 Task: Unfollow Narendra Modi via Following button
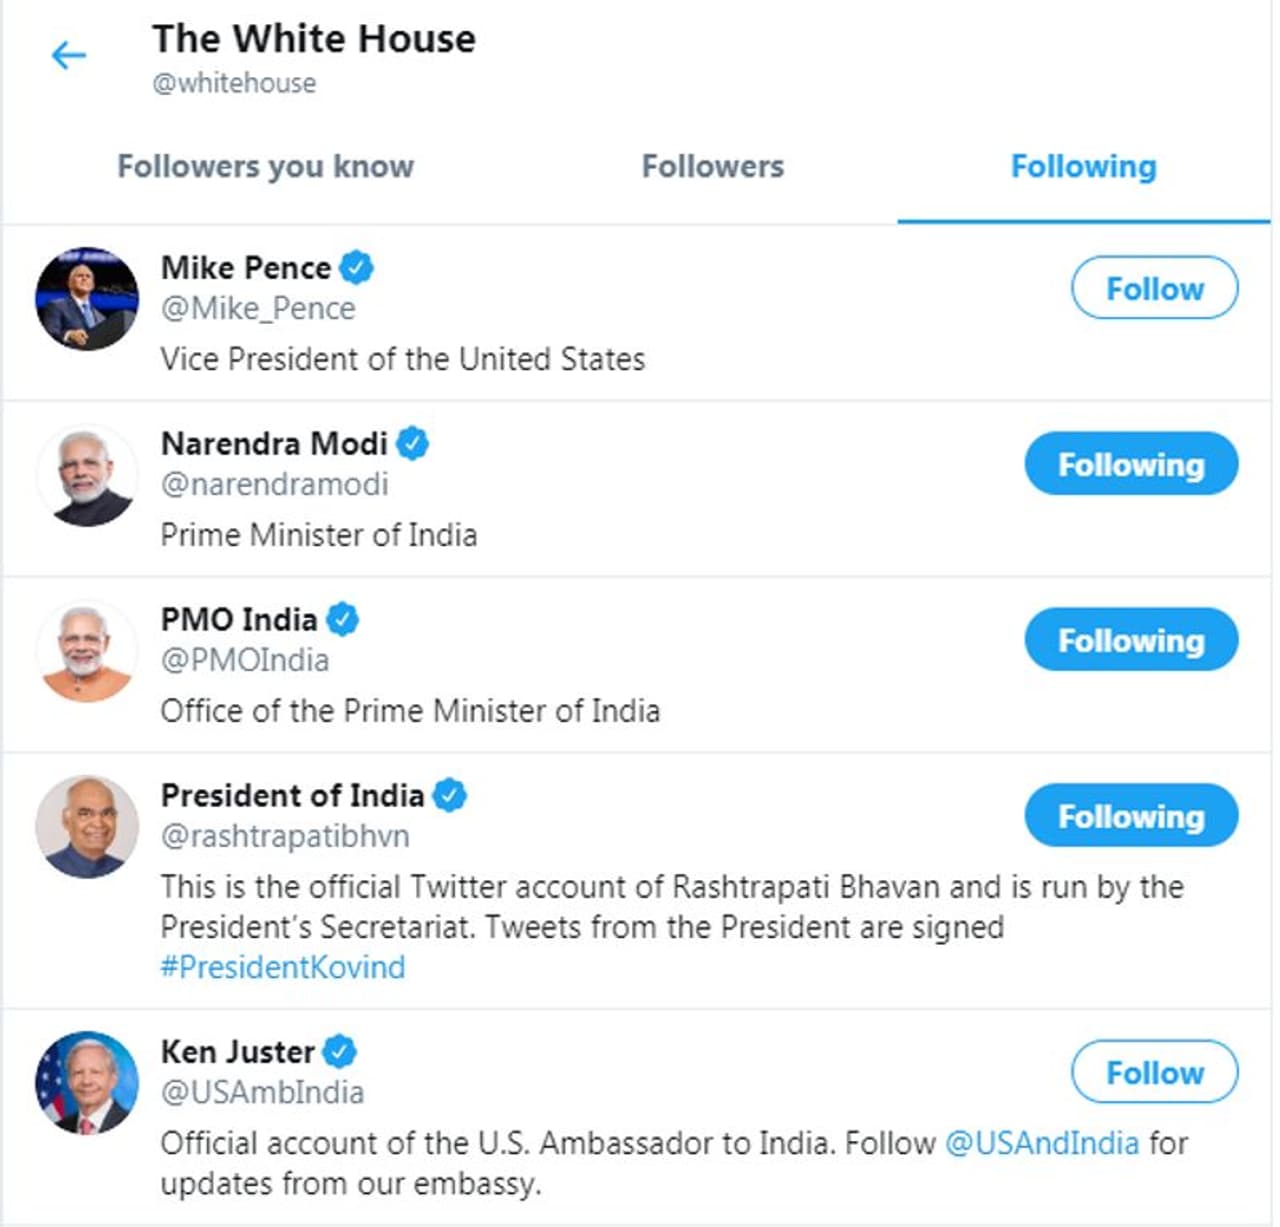click(x=1131, y=464)
